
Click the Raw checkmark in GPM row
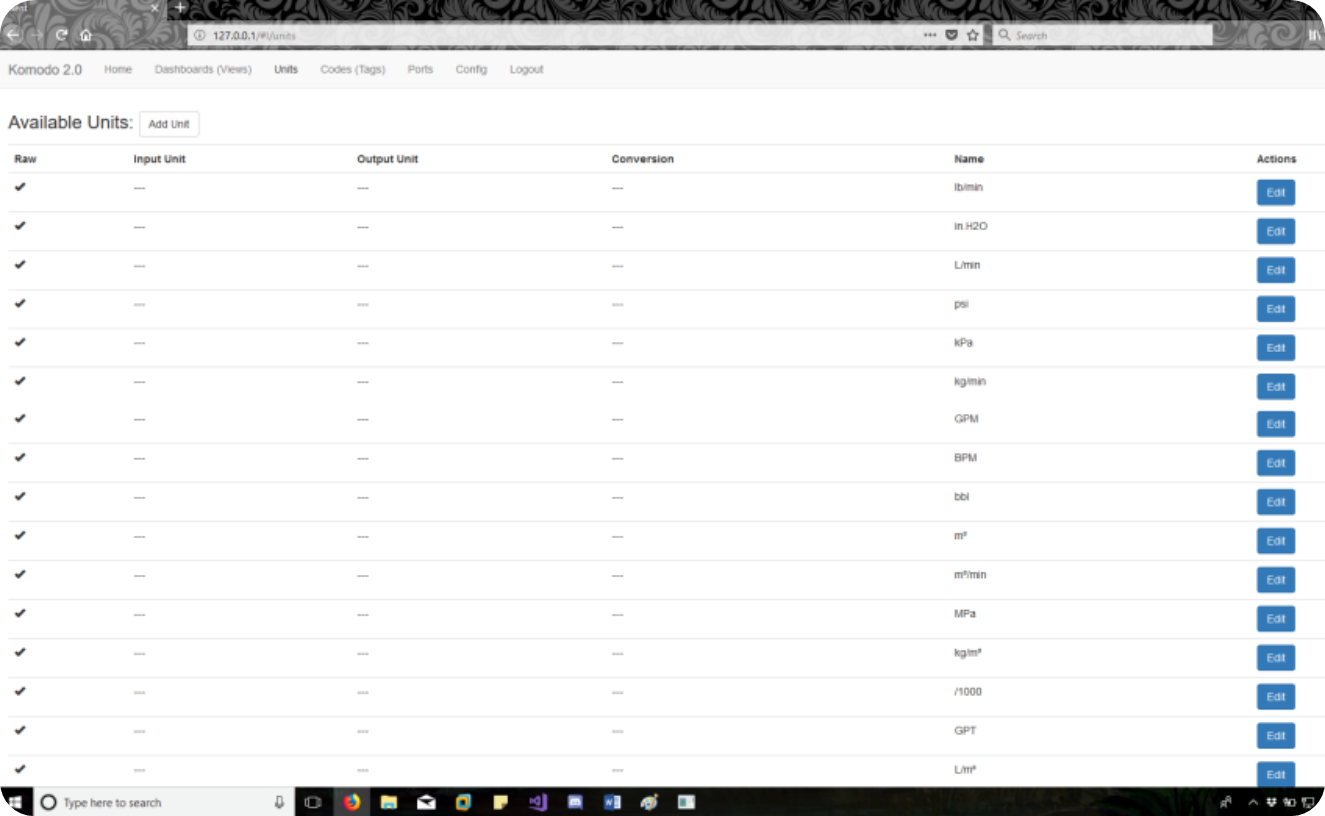[x=20, y=419]
